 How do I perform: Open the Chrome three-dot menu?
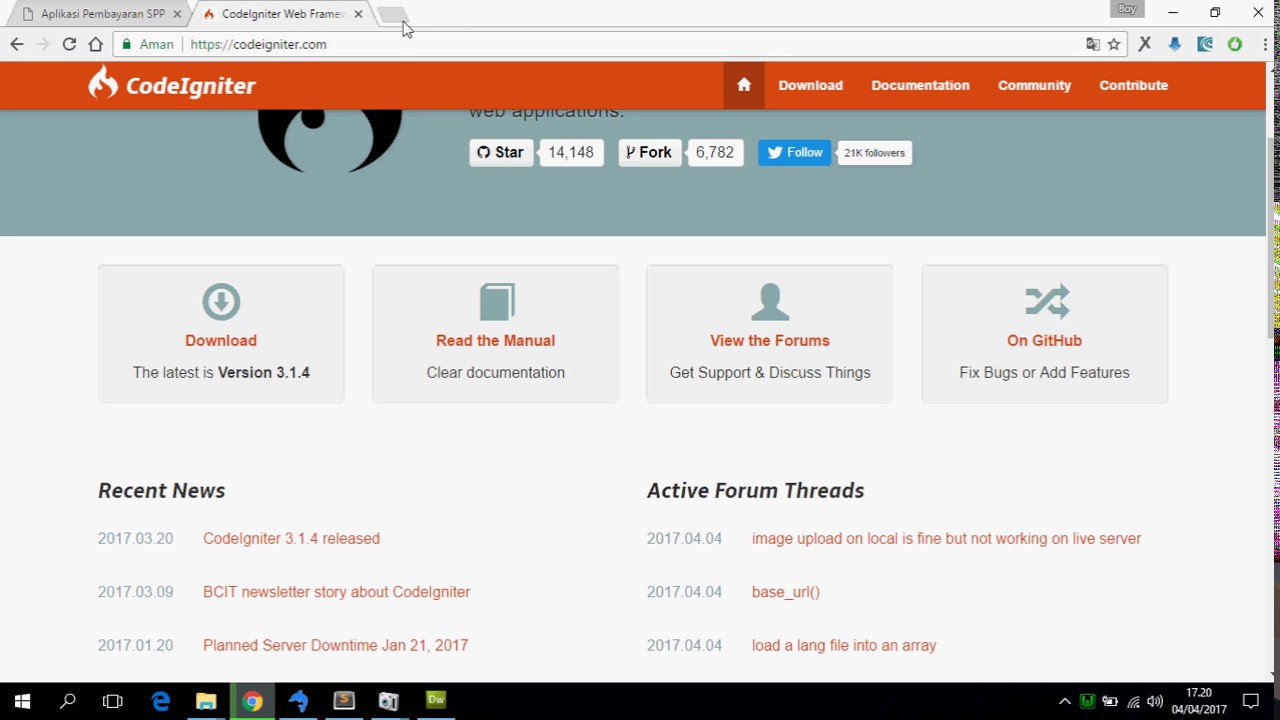(x=1265, y=44)
